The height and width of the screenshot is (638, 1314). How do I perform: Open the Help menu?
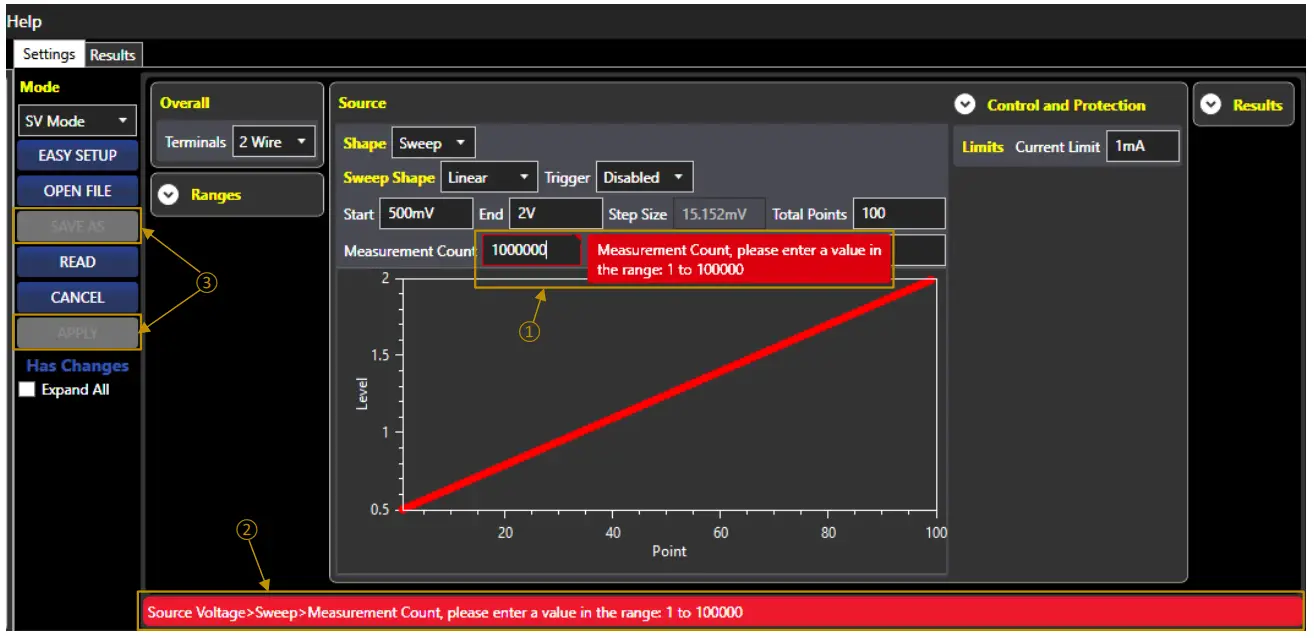(x=25, y=21)
